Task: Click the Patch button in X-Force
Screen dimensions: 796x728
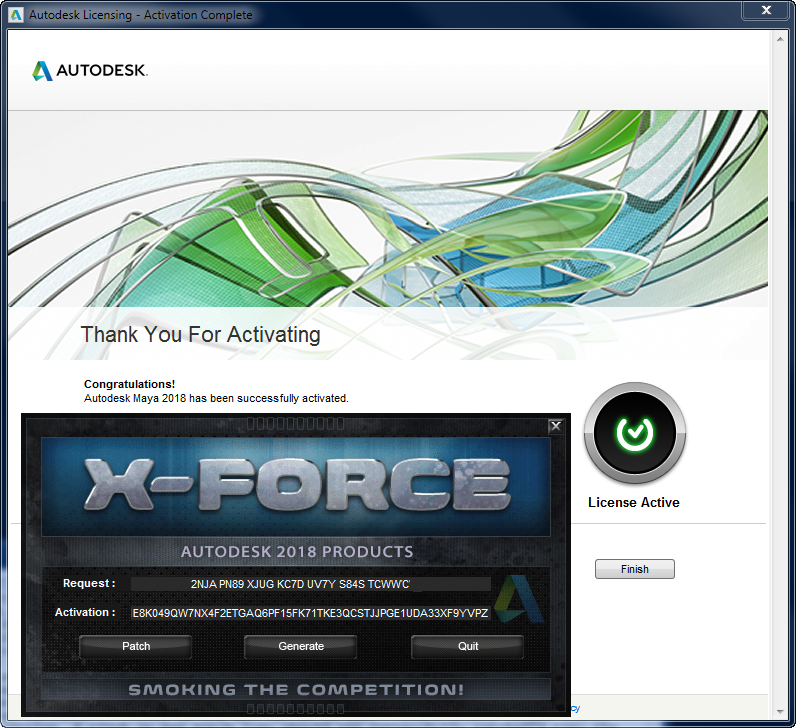Action: tap(136, 646)
